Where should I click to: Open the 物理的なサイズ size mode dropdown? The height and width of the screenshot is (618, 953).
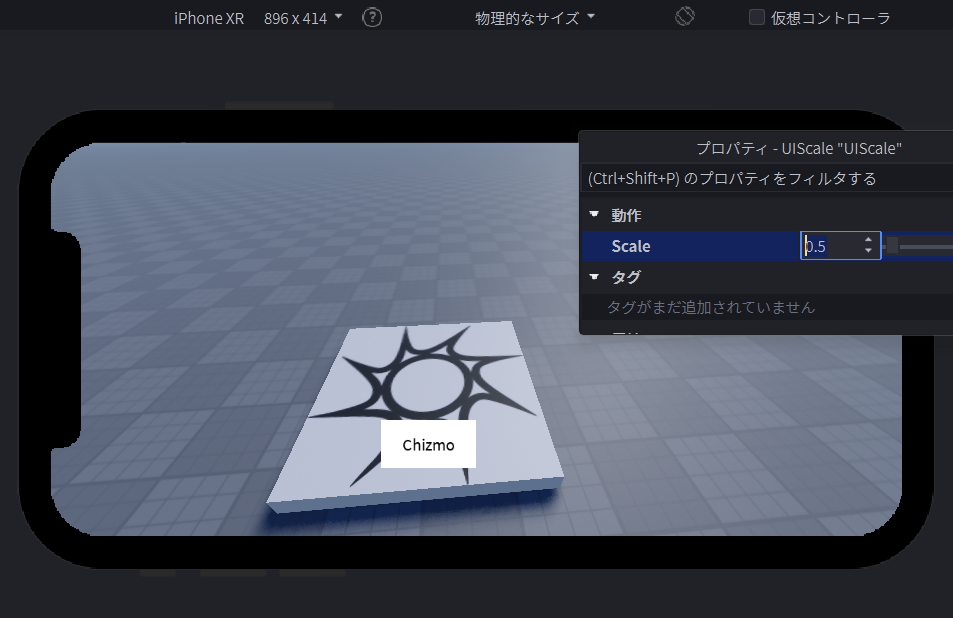(x=535, y=18)
